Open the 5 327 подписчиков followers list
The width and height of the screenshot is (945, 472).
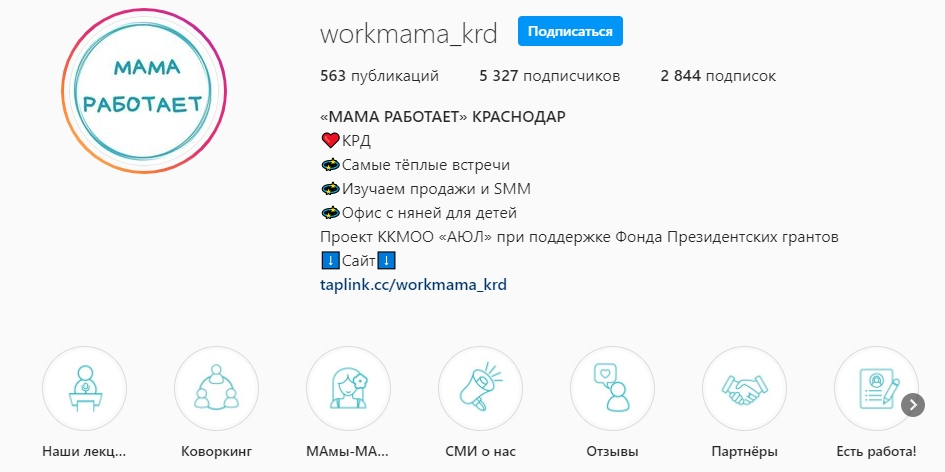click(x=550, y=77)
